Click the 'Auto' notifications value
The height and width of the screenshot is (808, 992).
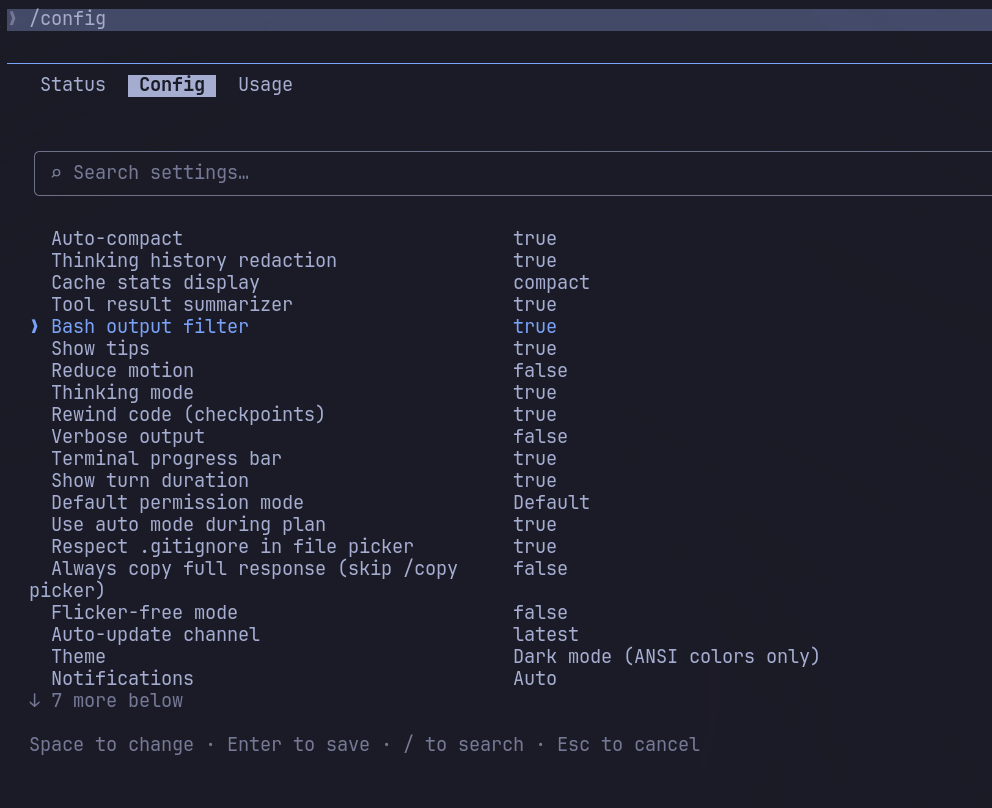coord(535,679)
